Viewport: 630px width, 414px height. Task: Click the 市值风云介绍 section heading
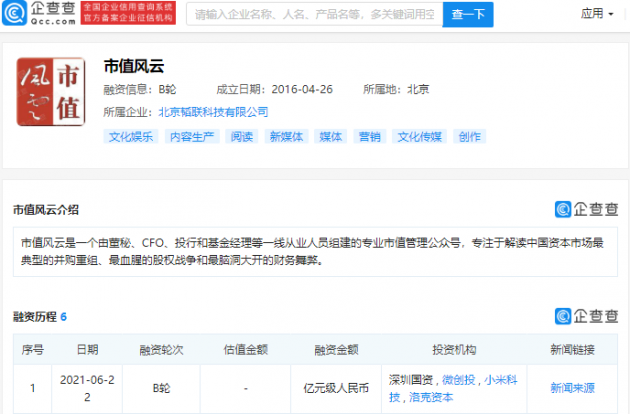click(x=46, y=210)
